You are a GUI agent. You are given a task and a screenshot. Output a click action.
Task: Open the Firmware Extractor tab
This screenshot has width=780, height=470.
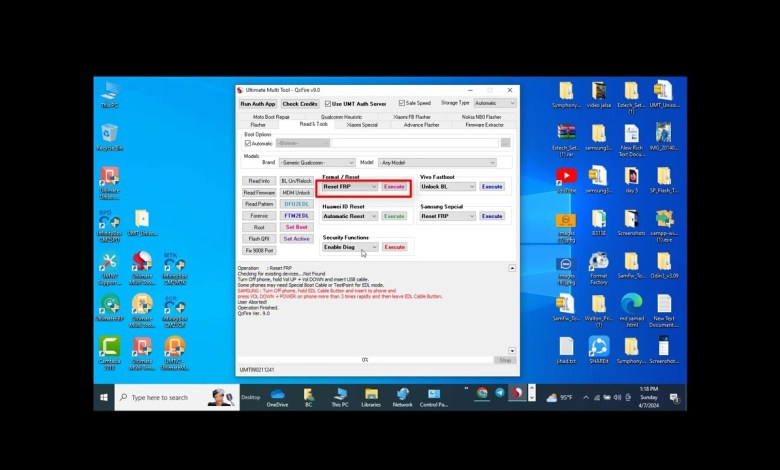484,125
